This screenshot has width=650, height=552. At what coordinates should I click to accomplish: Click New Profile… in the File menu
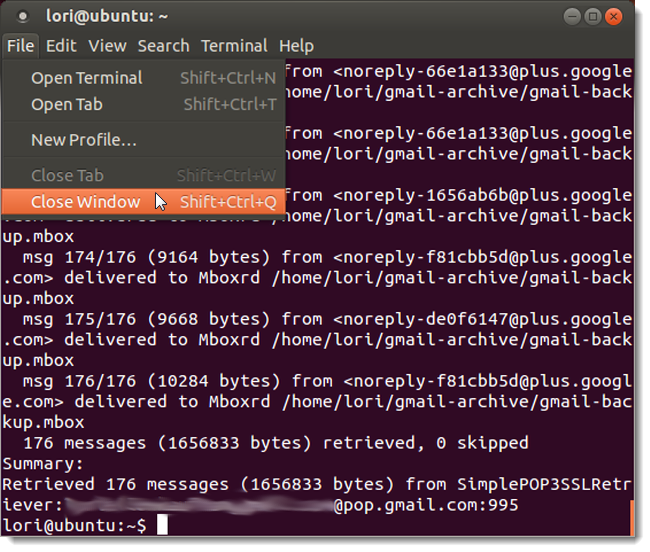(84, 140)
